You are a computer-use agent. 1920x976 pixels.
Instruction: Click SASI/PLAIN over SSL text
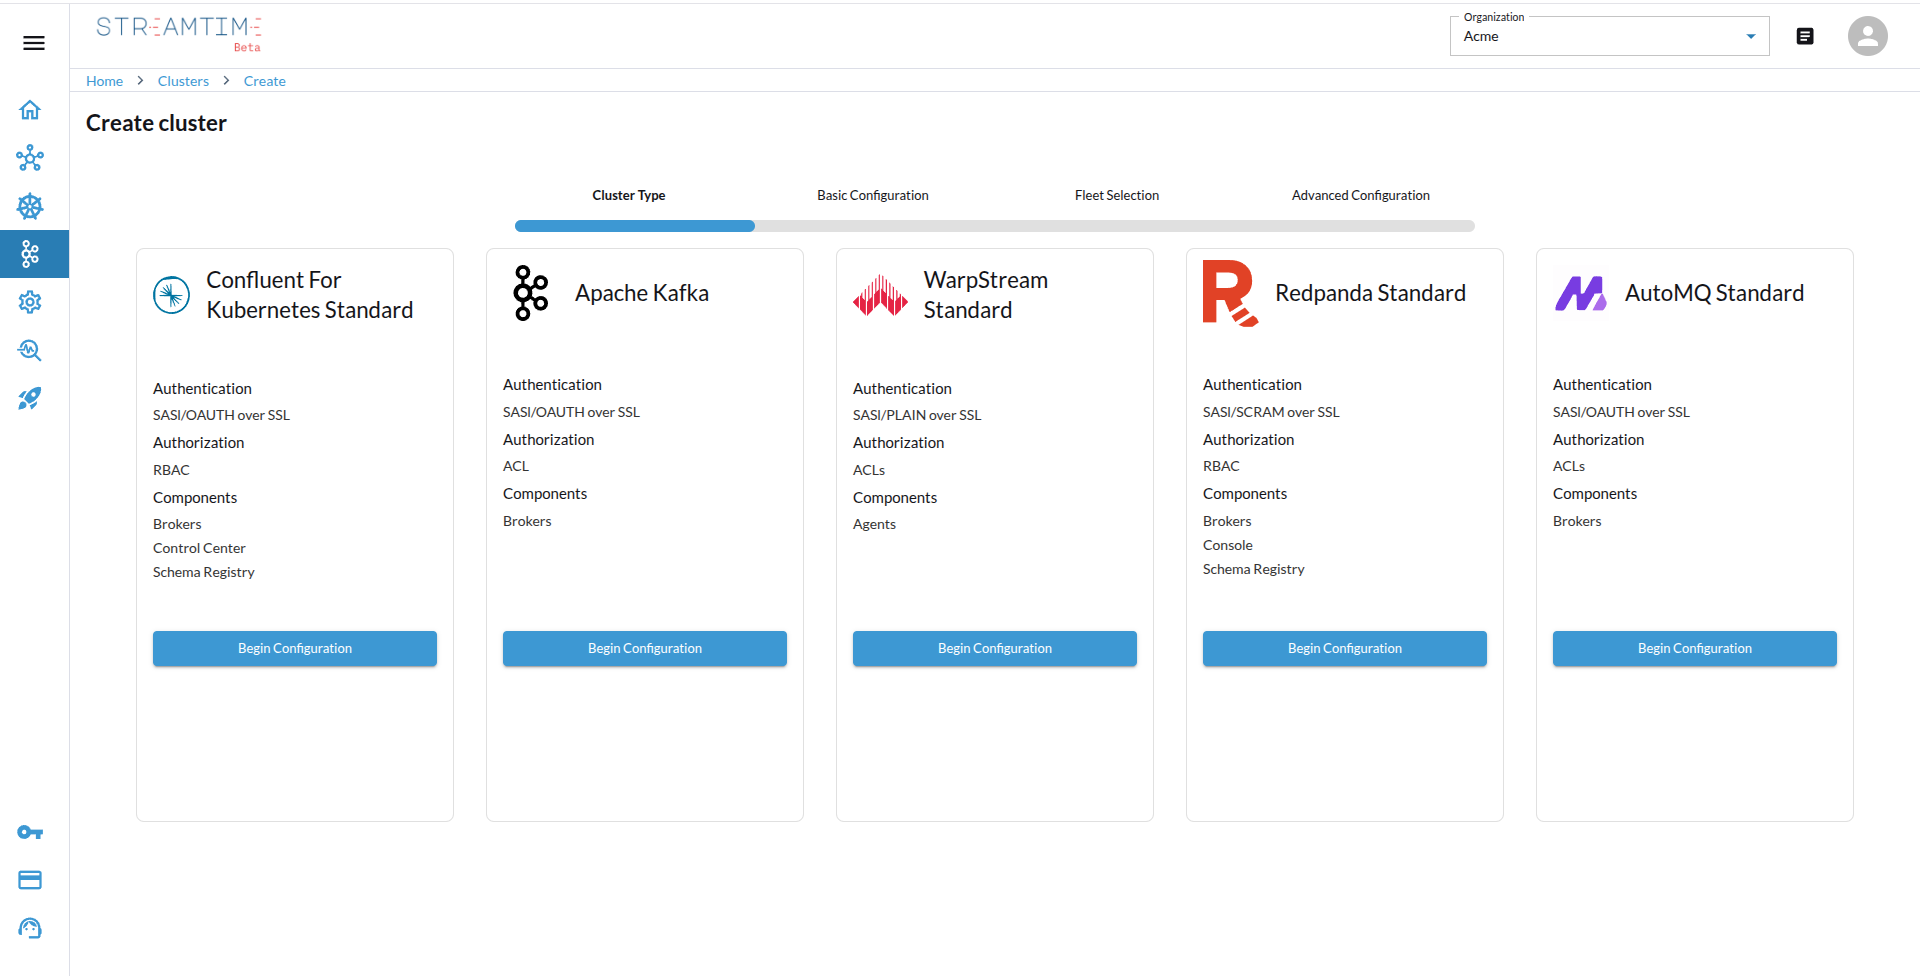click(917, 415)
